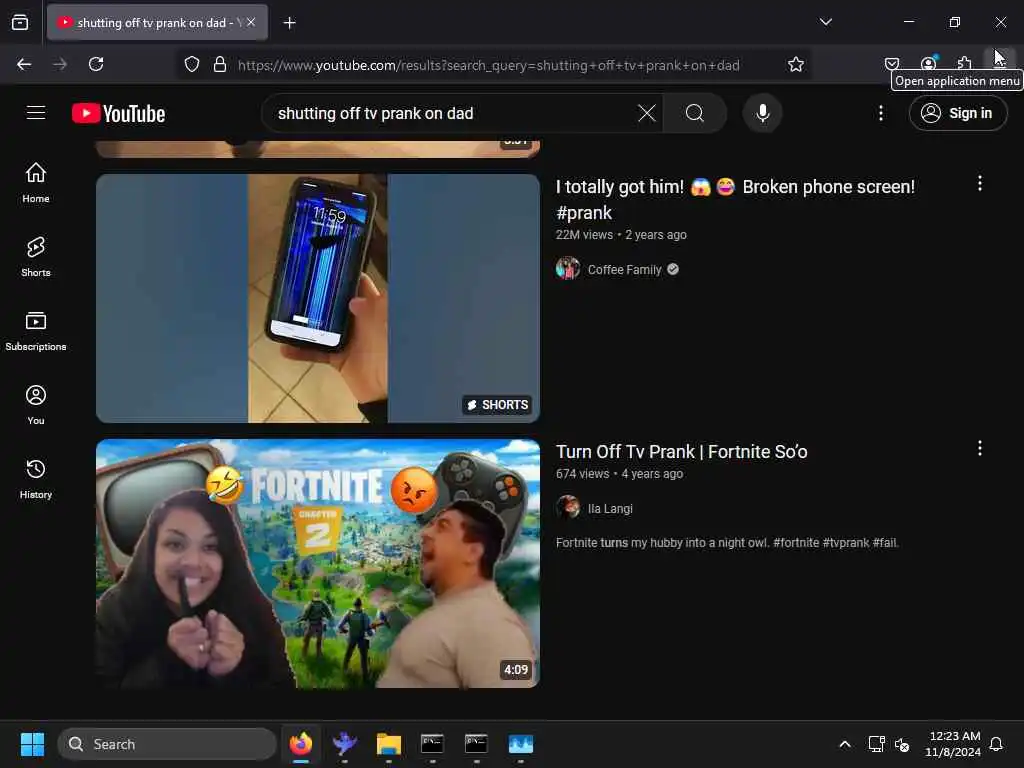Open the muted volume tray icon

pyautogui.click(x=902, y=744)
